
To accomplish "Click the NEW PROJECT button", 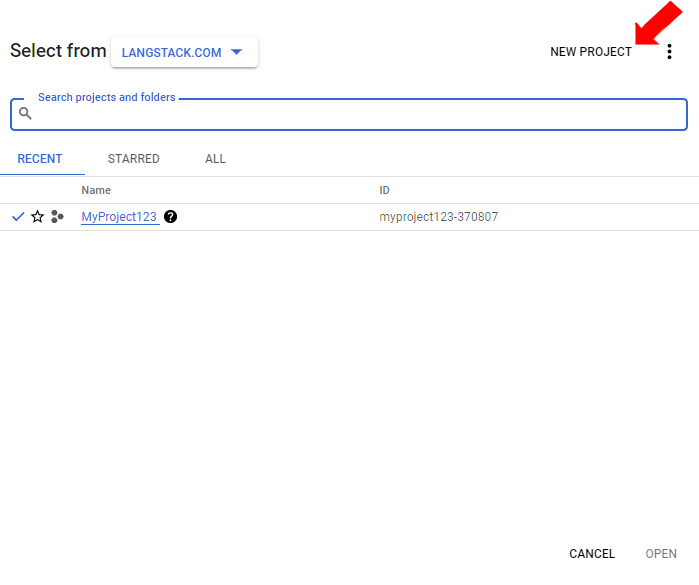I will pos(590,52).
